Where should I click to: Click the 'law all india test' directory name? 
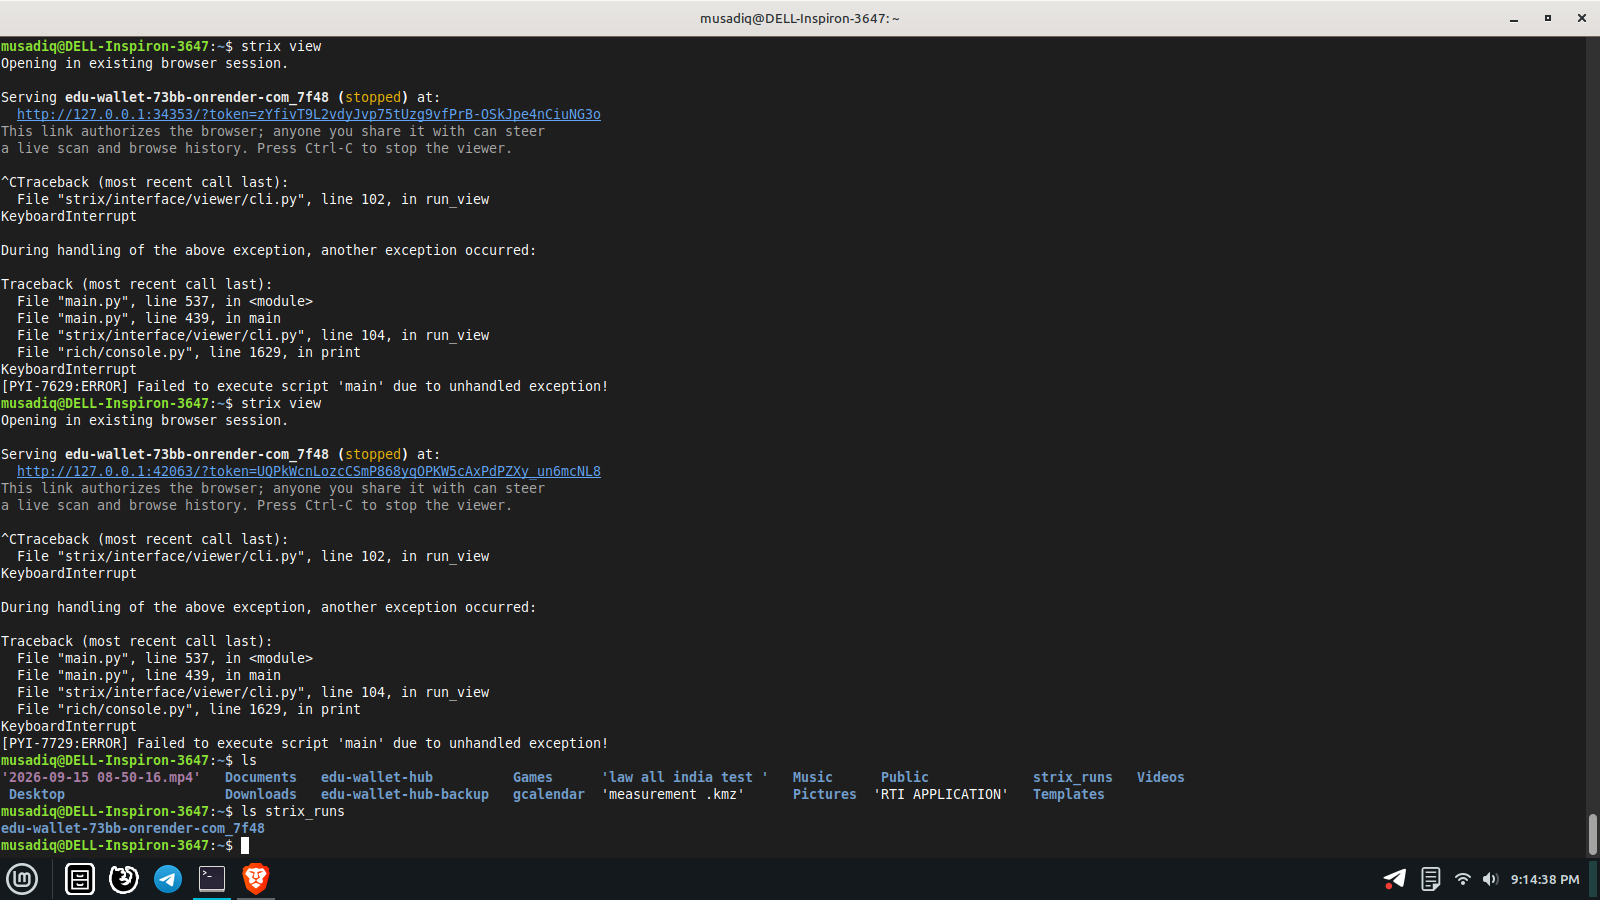[685, 777]
